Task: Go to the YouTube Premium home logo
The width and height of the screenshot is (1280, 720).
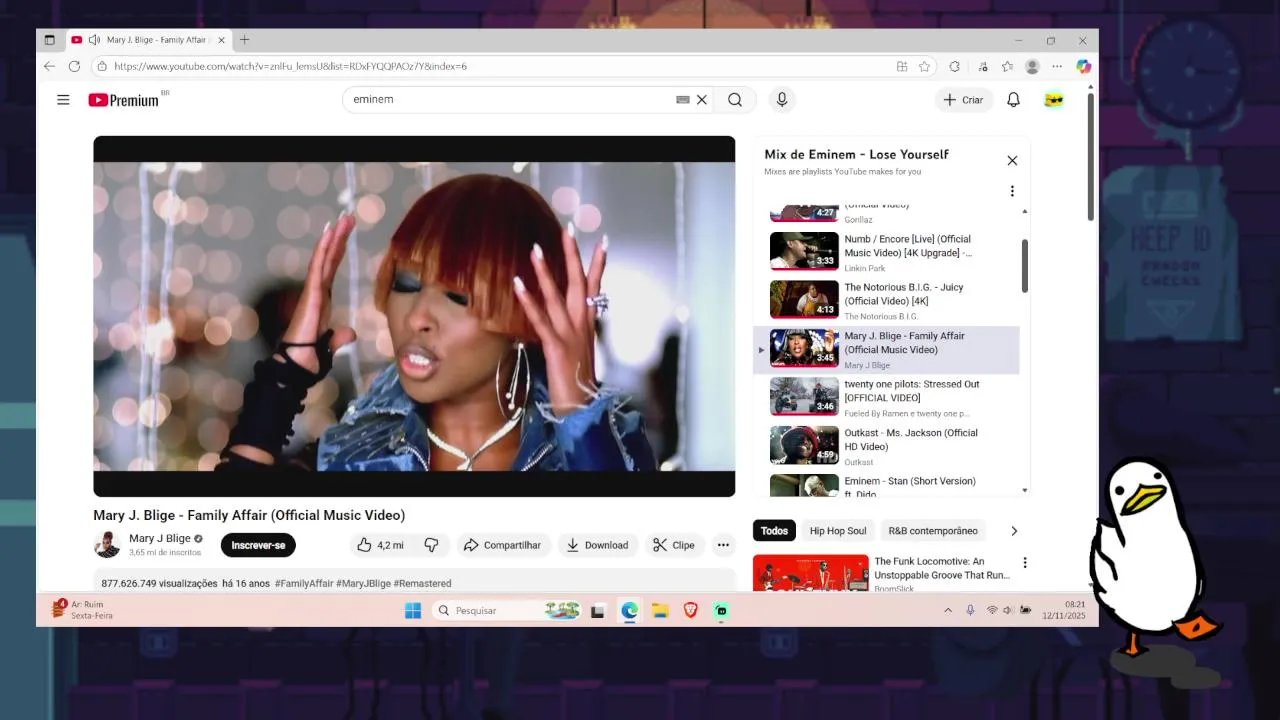Action: tap(123, 100)
